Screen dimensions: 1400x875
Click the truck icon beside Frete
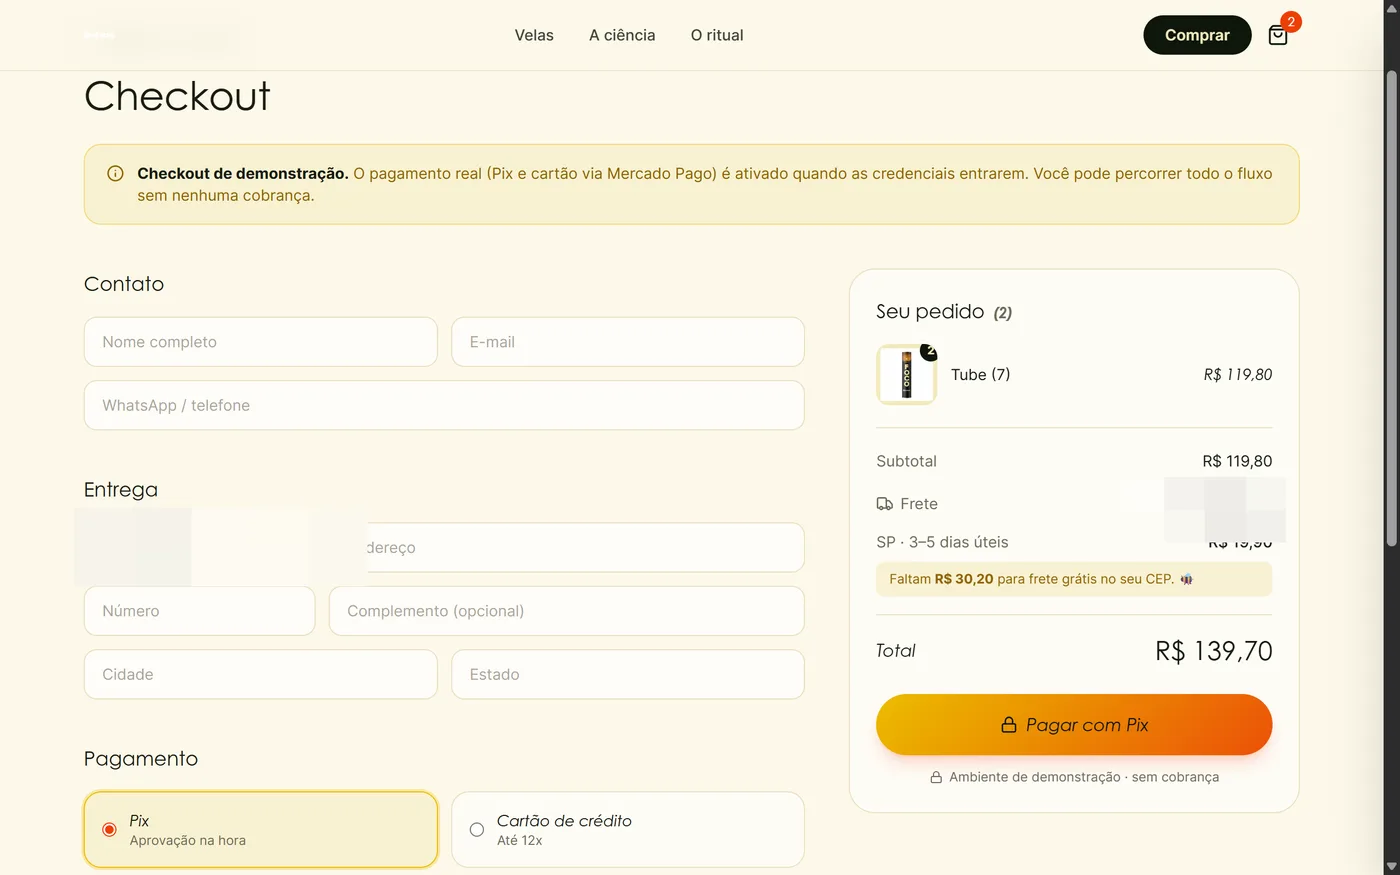tap(885, 504)
